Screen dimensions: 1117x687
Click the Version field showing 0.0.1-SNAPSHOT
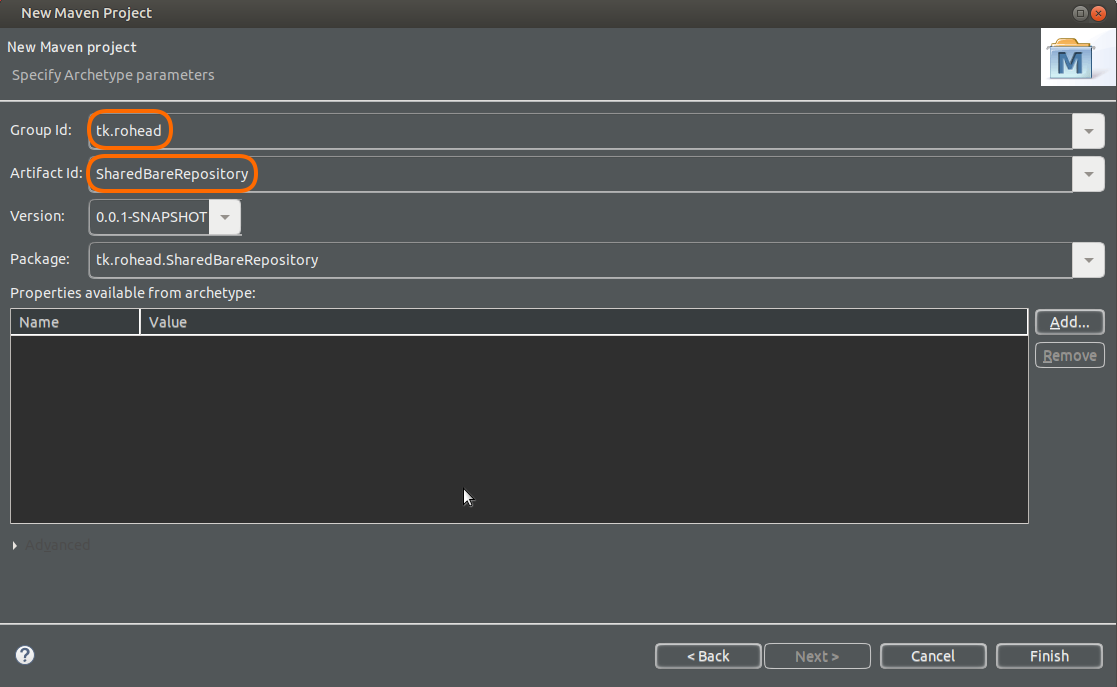tap(150, 217)
